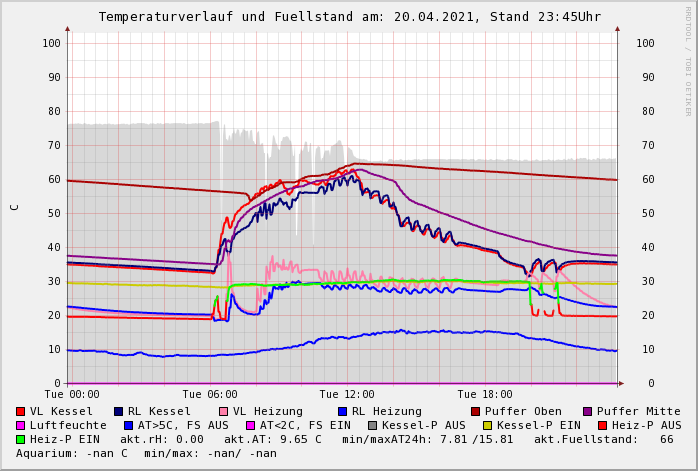
Task: Click the gray Kessel-P AUS swatch
Action: pos(372,426)
